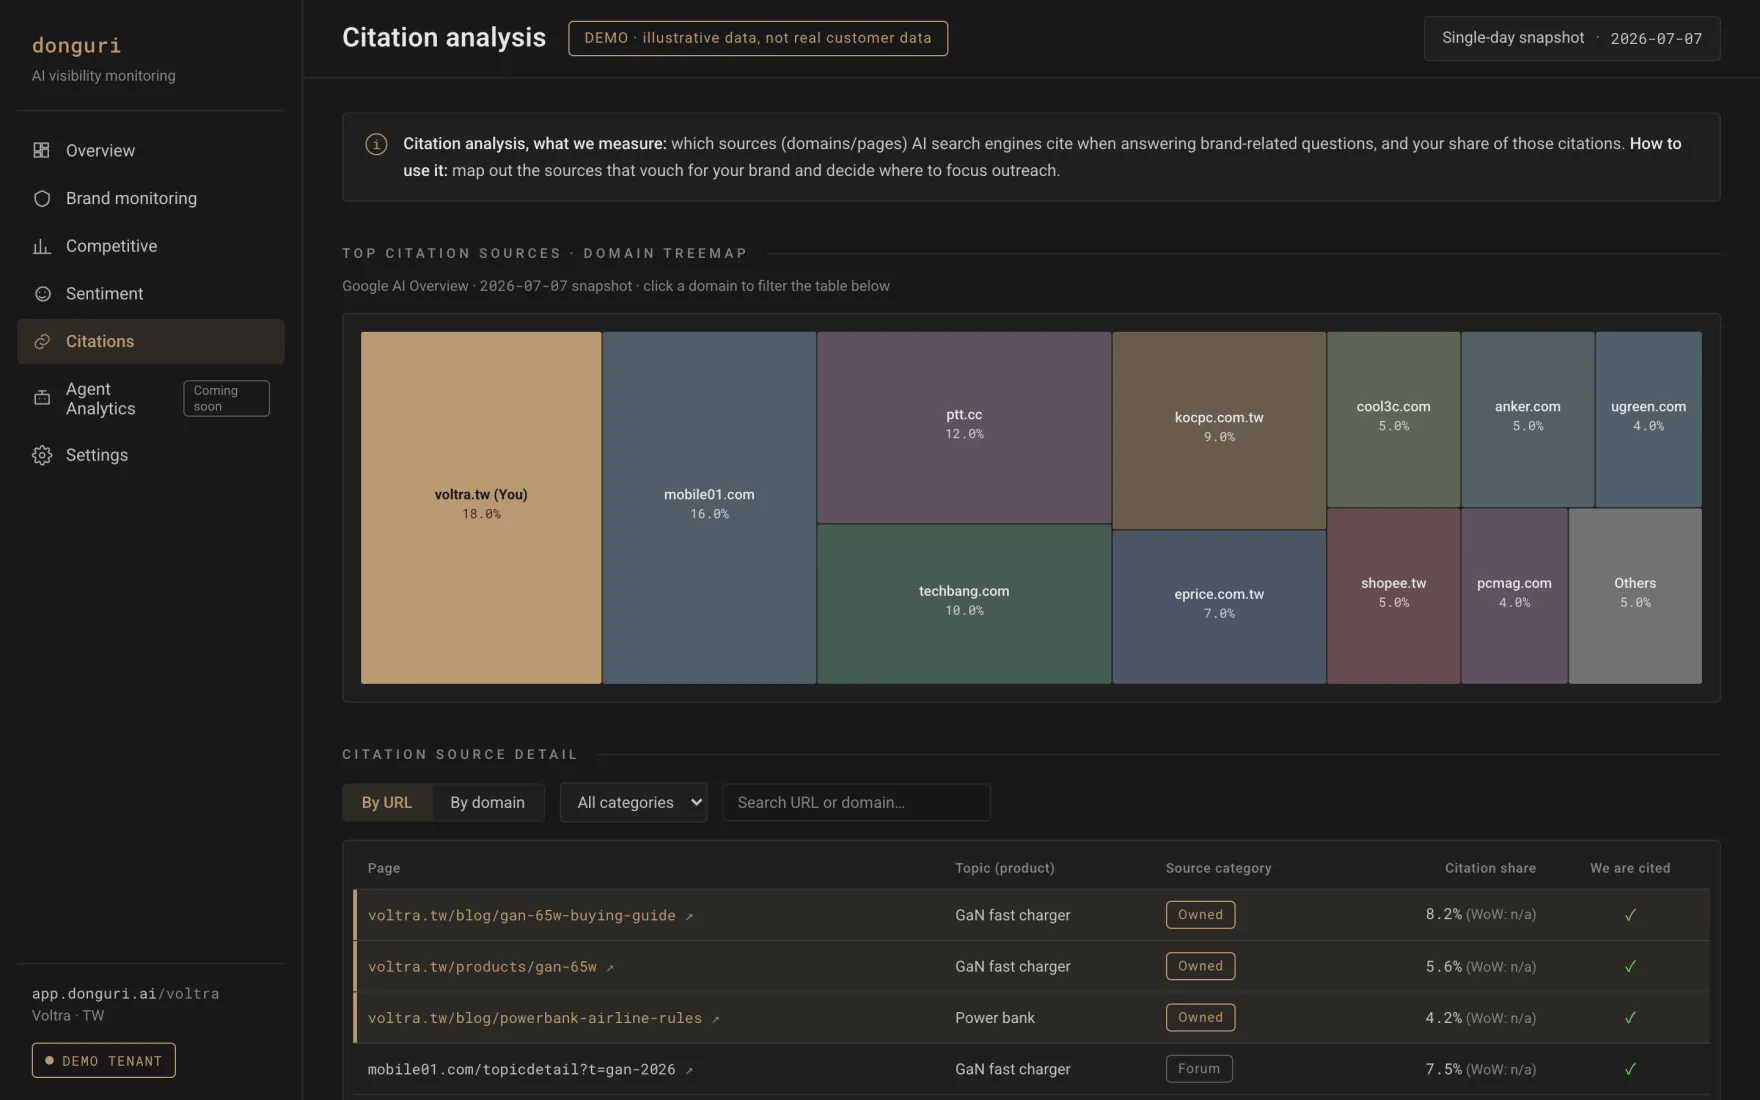
Task: Click the Others treemap tile
Action: (x=1635, y=596)
